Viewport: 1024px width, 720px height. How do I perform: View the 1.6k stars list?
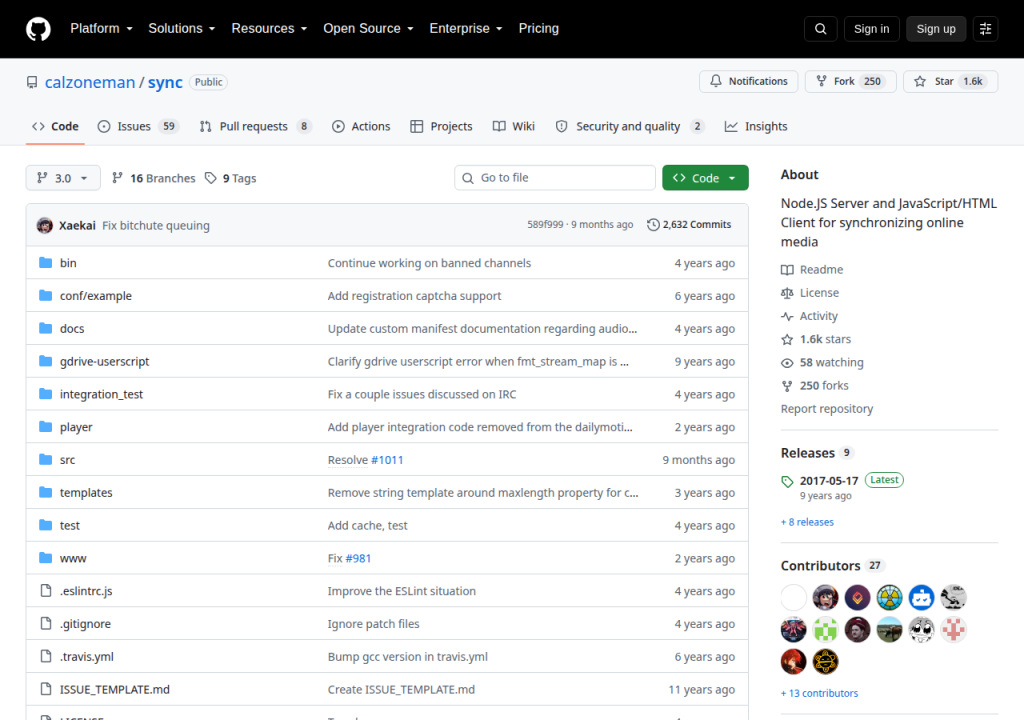[816, 339]
